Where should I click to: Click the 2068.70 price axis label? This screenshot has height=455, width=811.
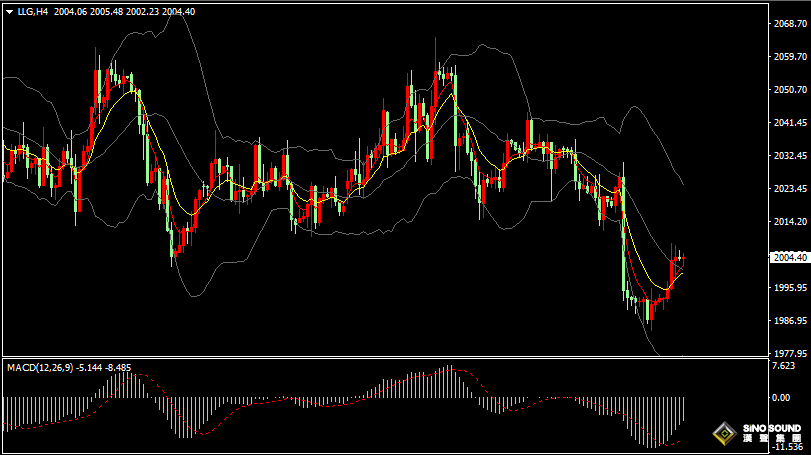790,23
